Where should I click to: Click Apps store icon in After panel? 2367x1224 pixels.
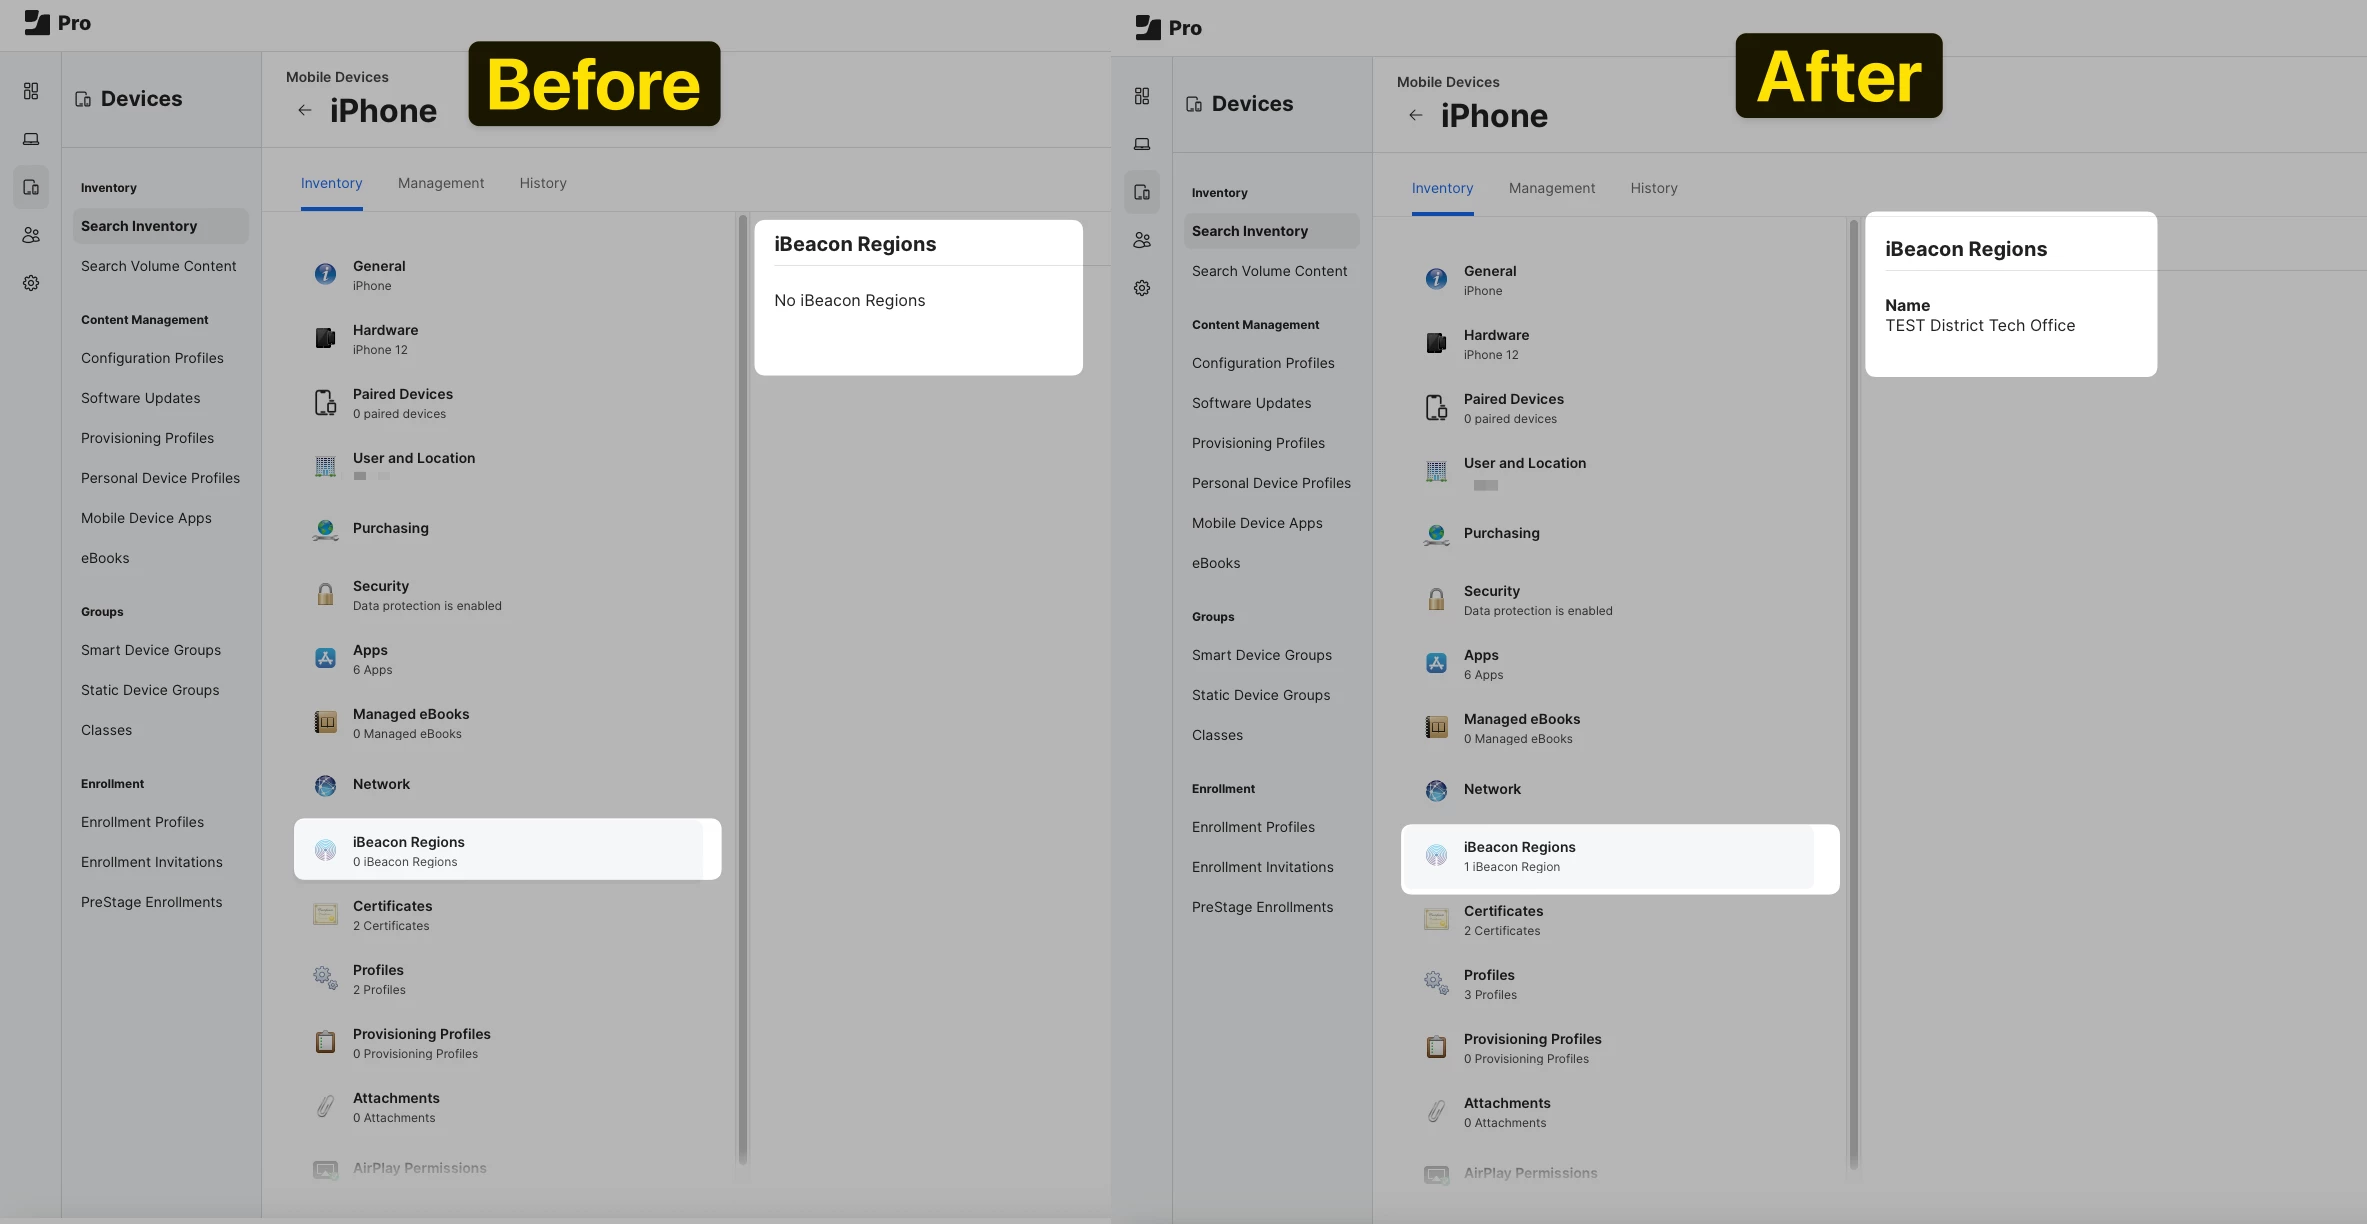tap(1436, 663)
